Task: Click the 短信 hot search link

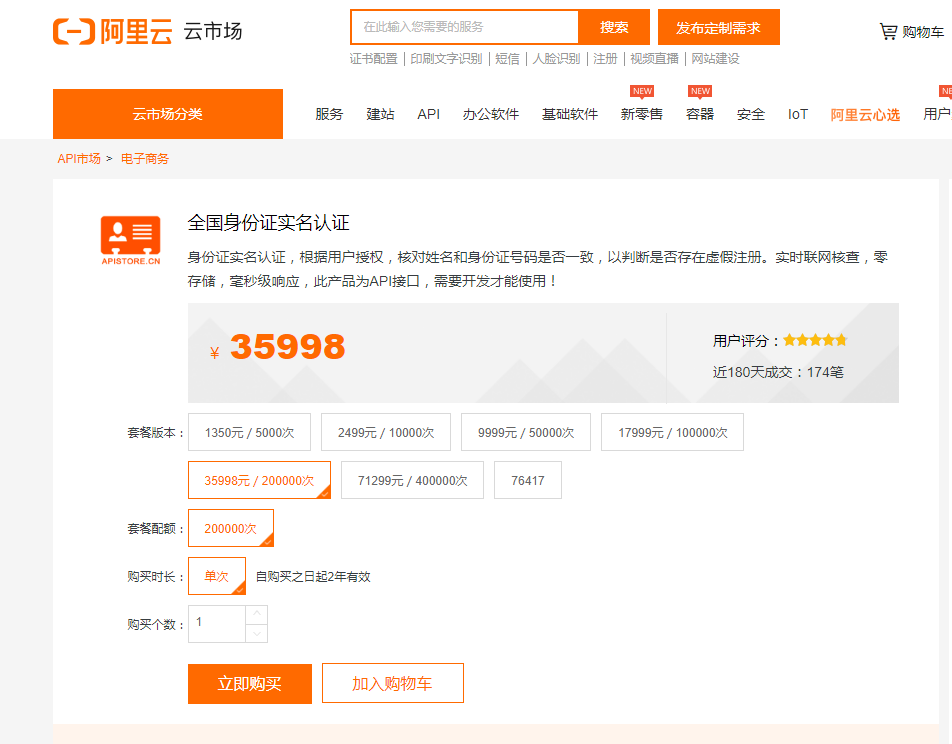Action: coord(507,58)
